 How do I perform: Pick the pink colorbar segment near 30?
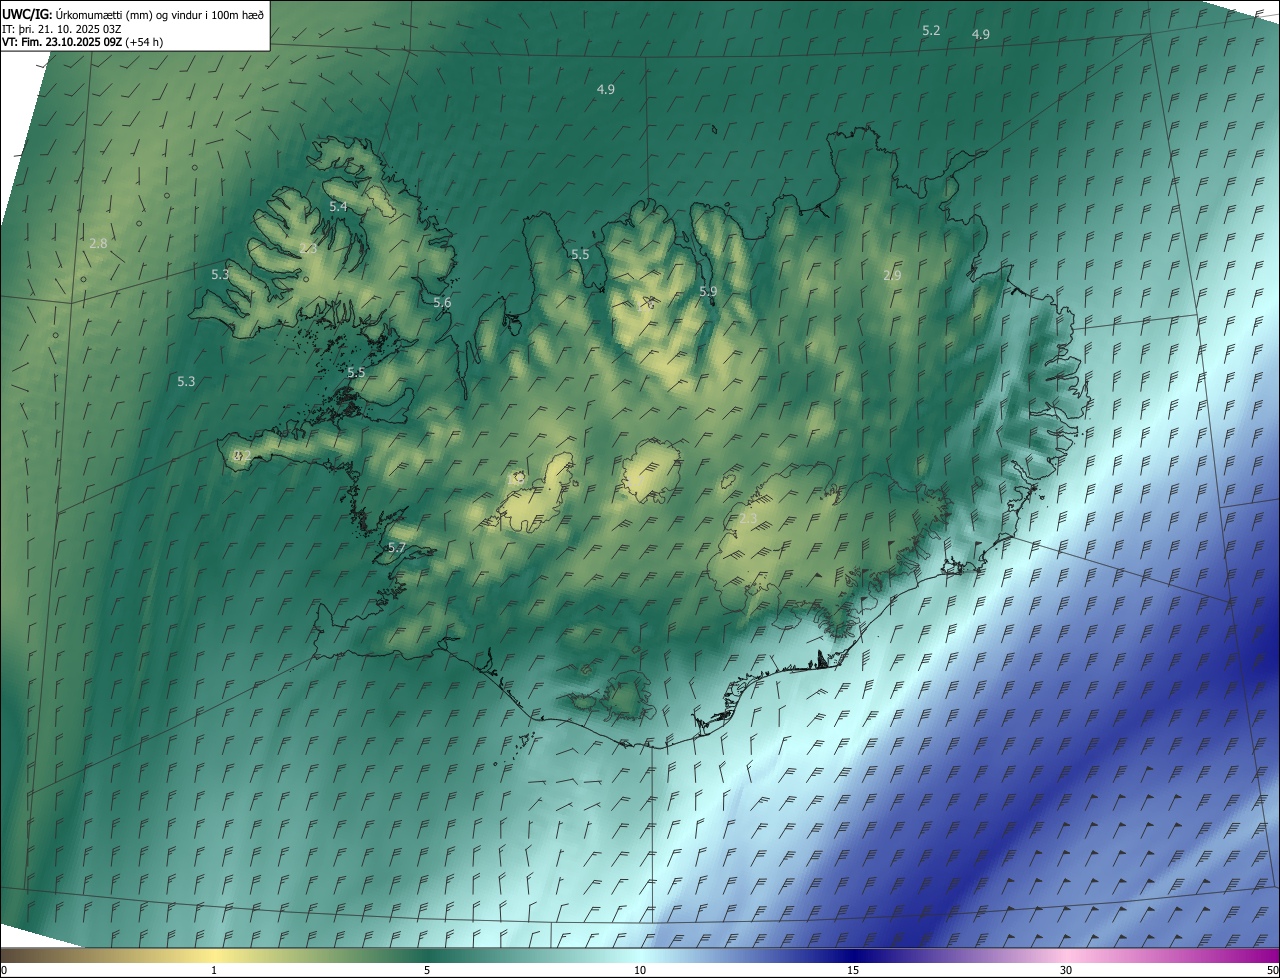click(x=1066, y=955)
